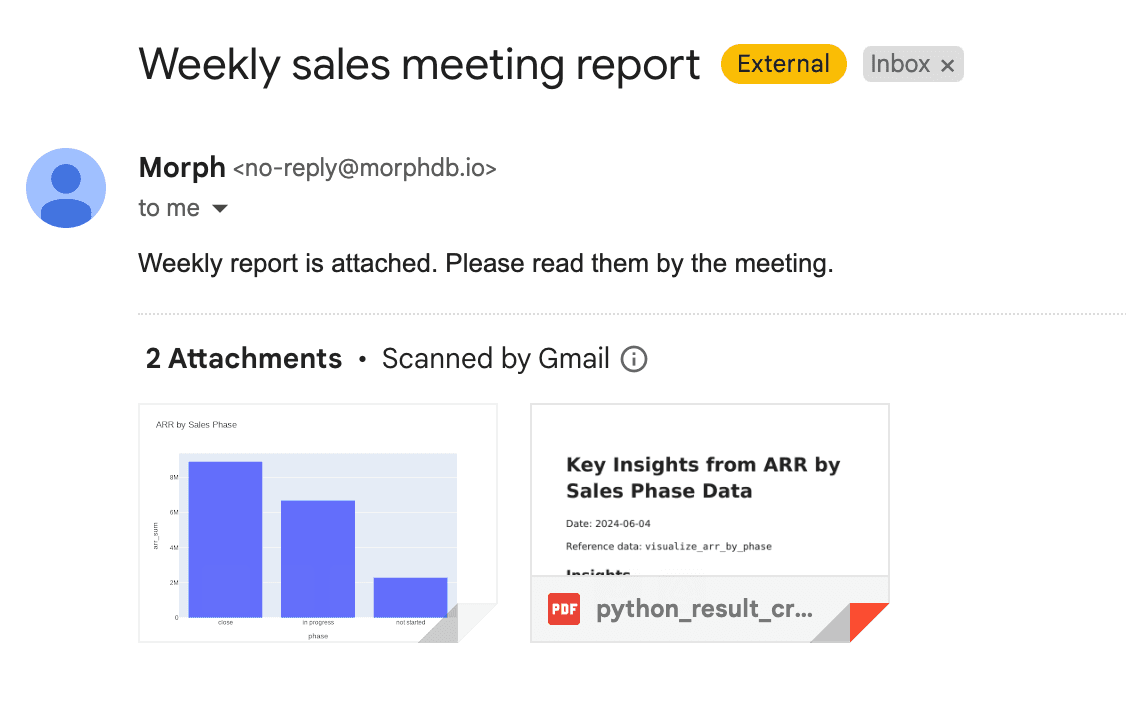Click the '2 Attachments' heading

[x=243, y=358]
